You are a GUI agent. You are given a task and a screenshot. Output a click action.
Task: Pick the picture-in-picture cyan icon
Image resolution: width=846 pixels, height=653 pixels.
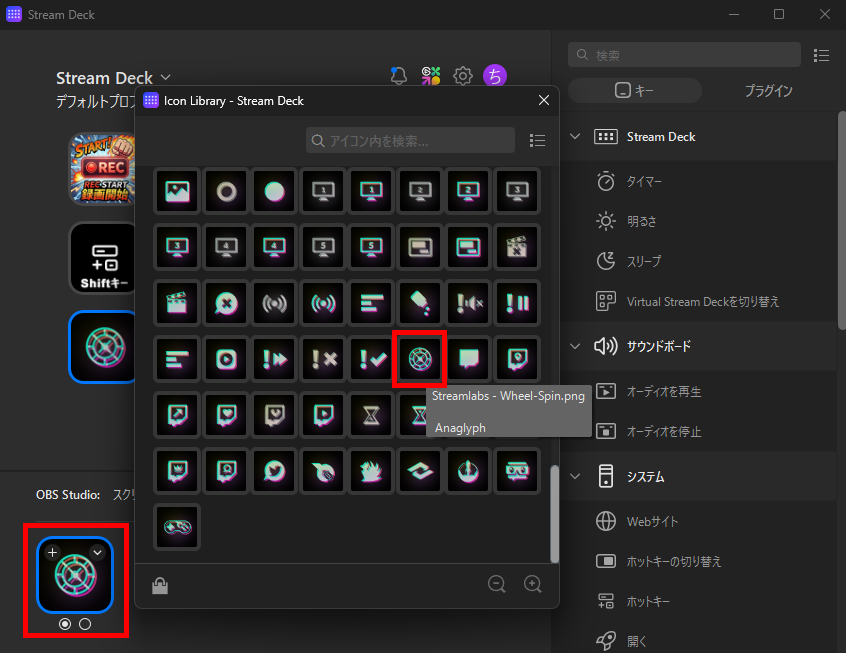468,247
